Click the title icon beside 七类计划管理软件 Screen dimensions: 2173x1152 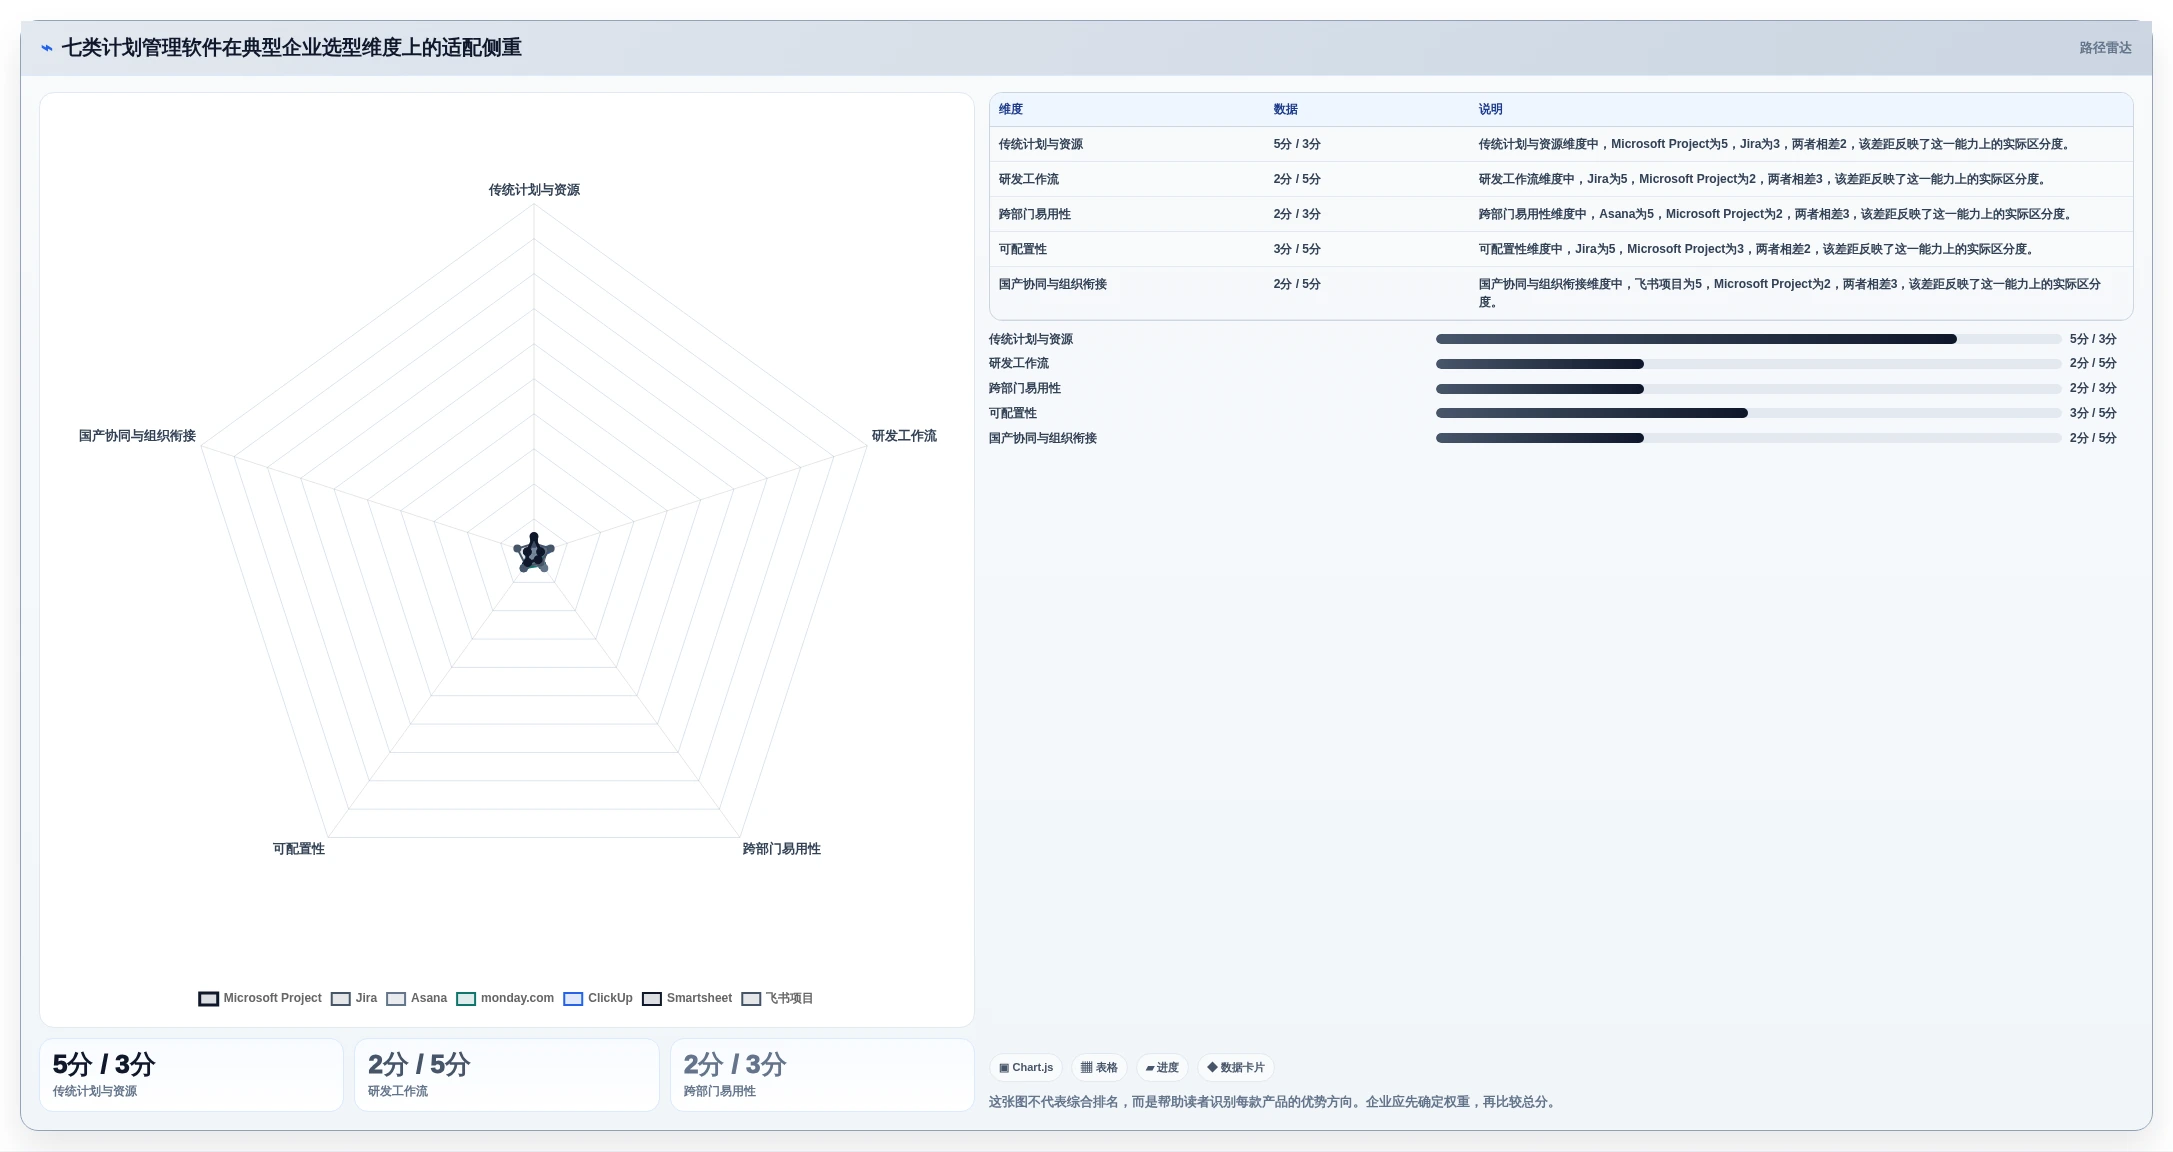pos(47,48)
